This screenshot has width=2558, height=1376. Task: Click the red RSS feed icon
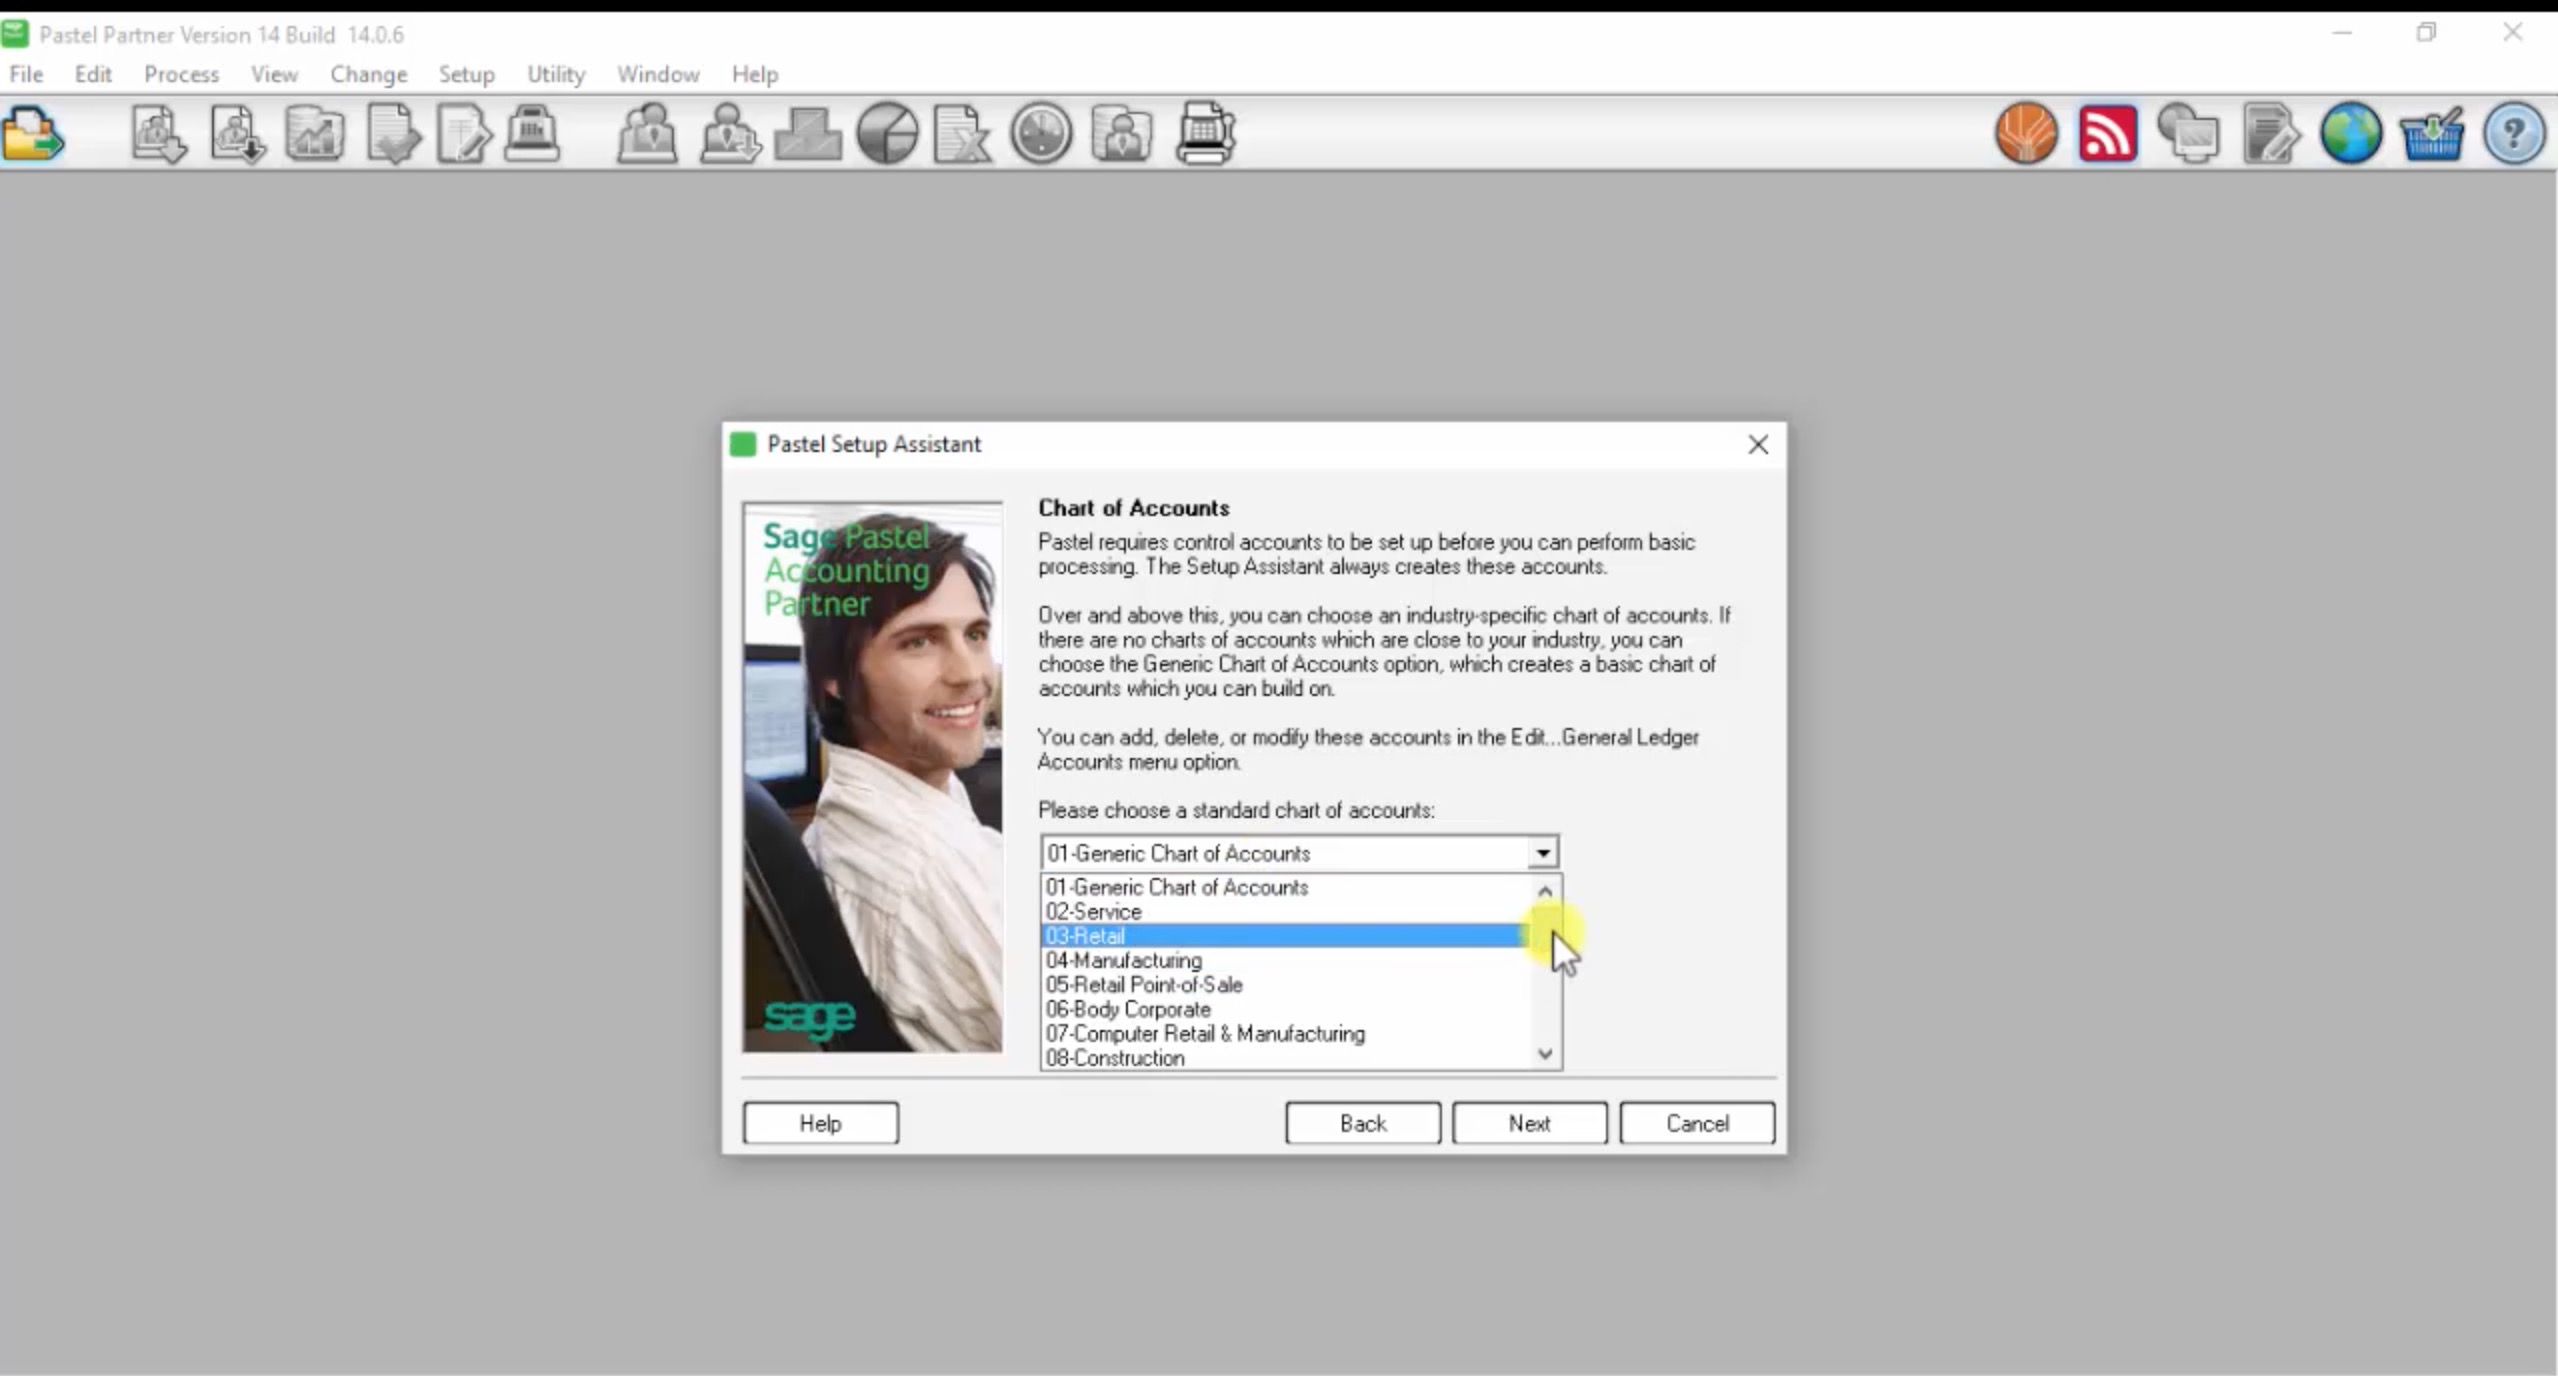click(2107, 133)
